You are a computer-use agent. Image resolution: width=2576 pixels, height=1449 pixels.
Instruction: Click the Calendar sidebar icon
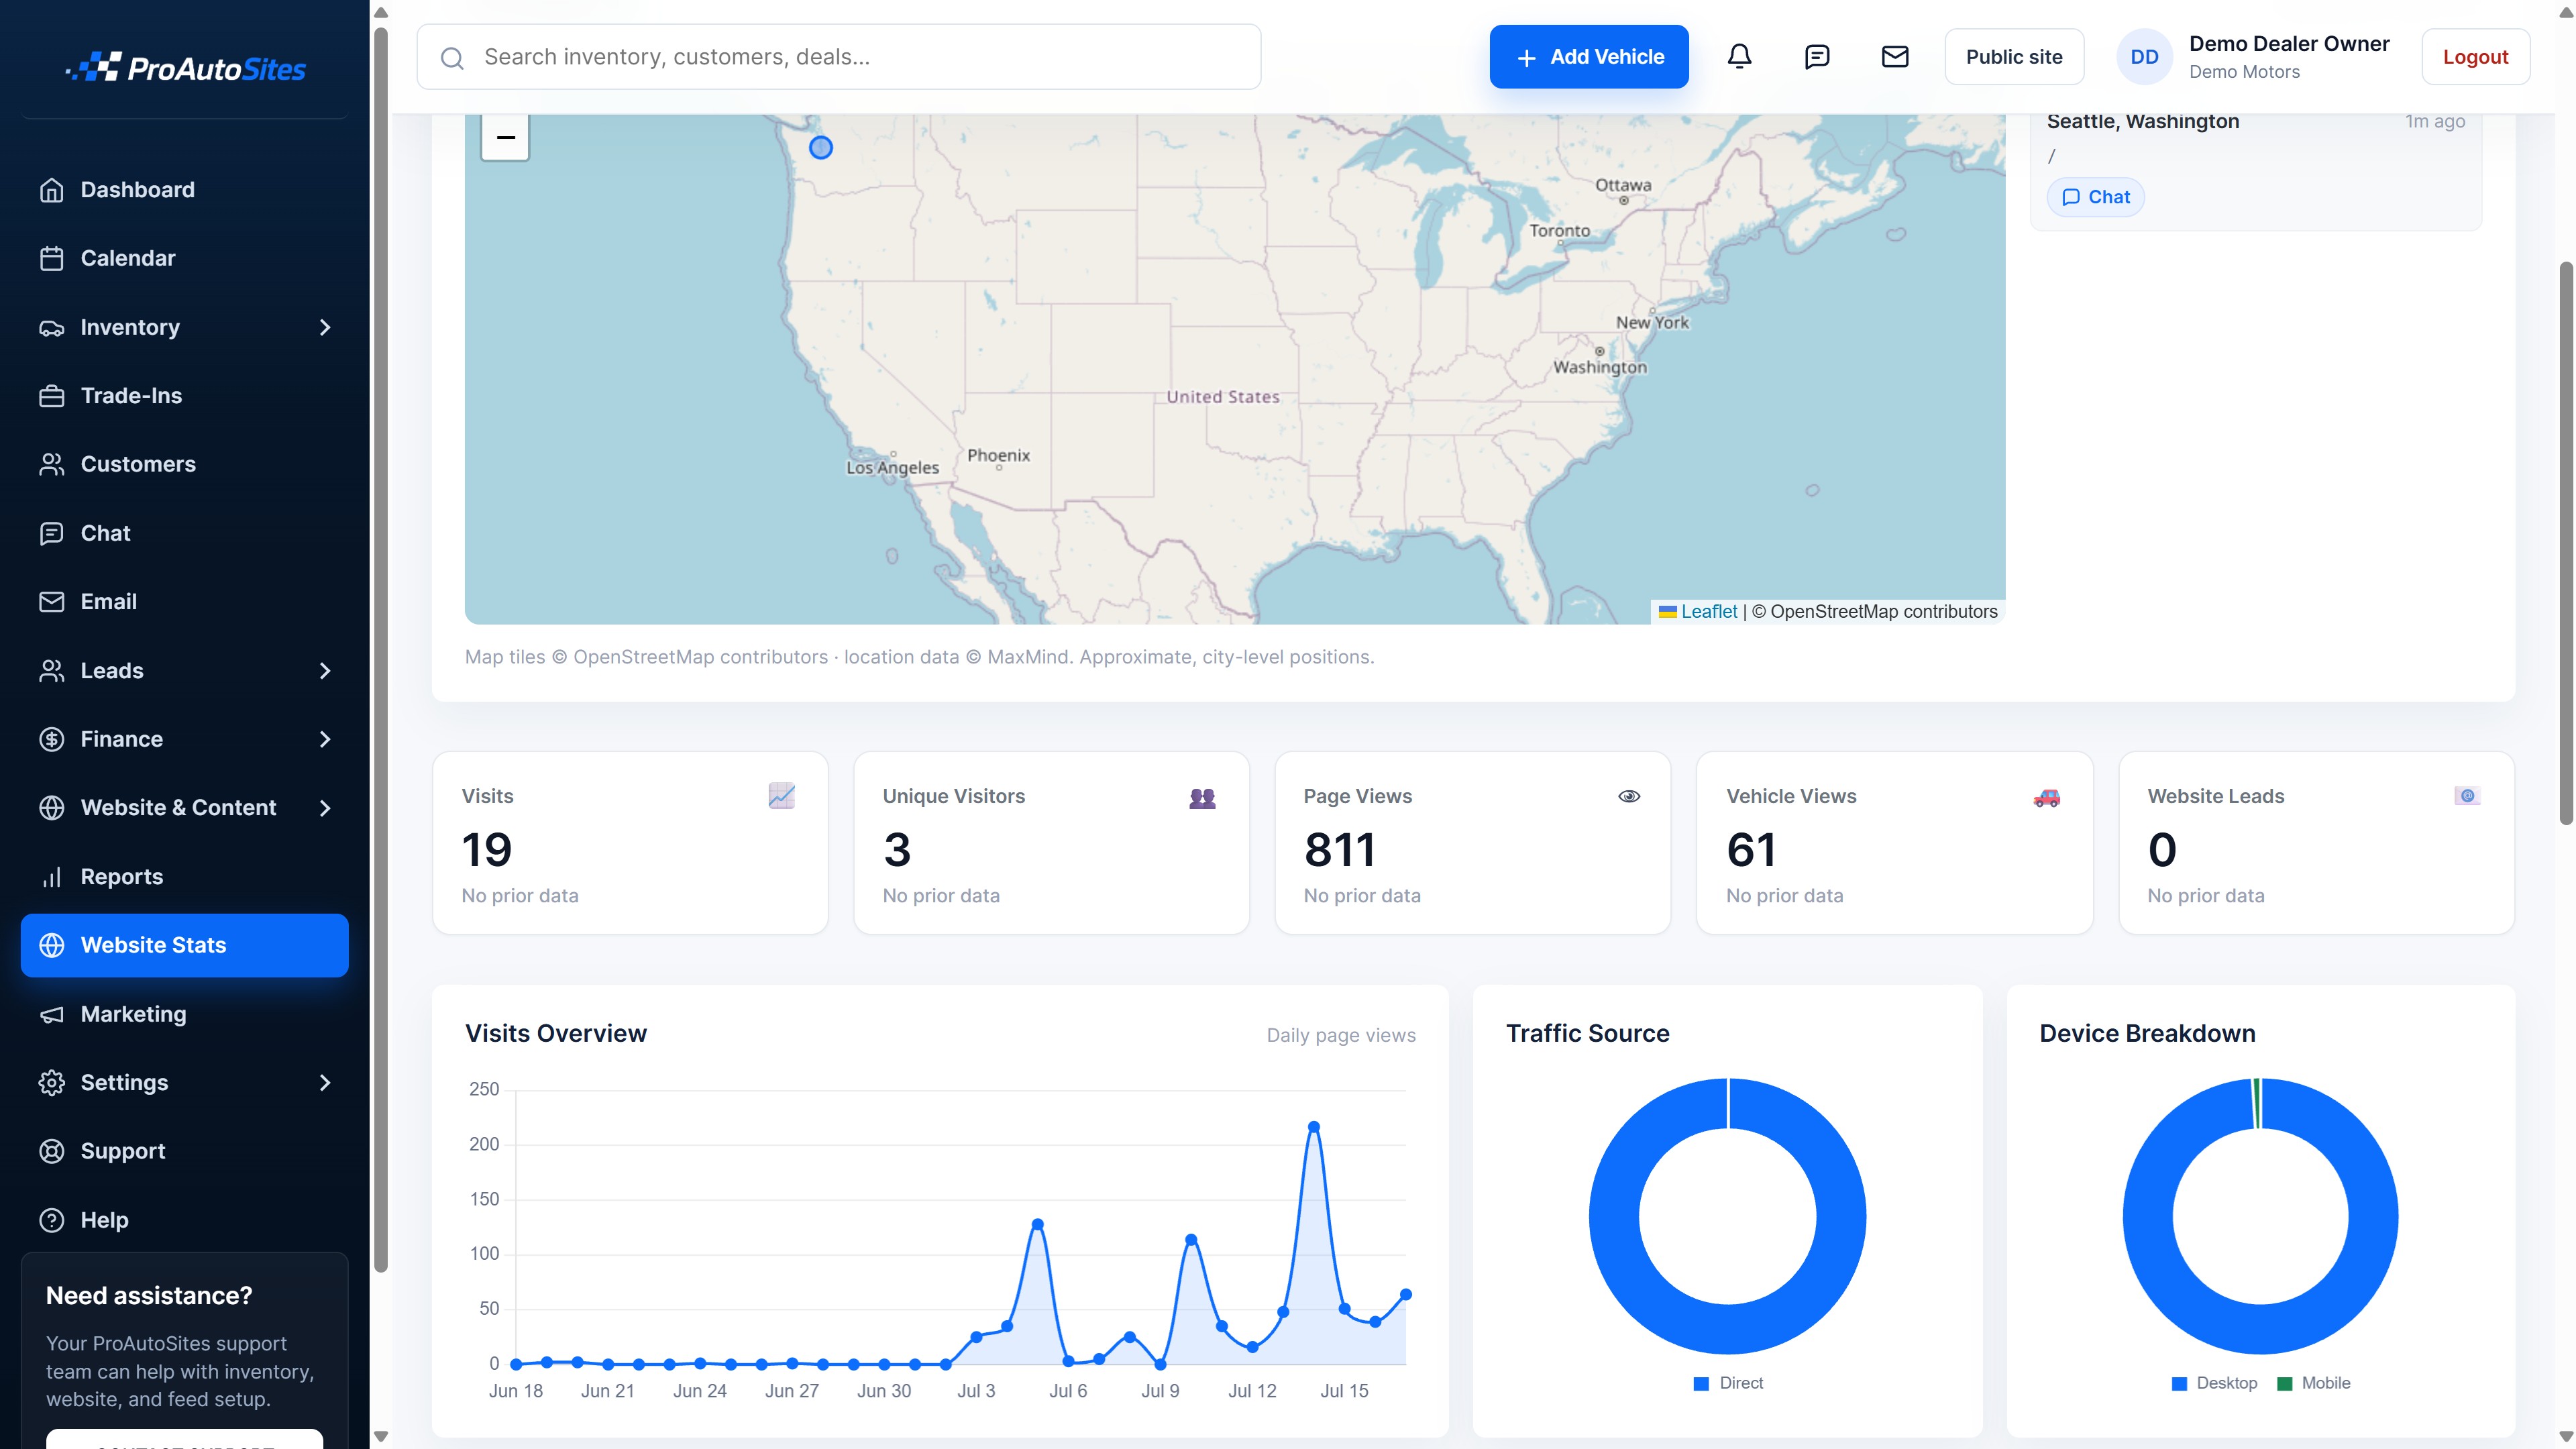click(51, 258)
